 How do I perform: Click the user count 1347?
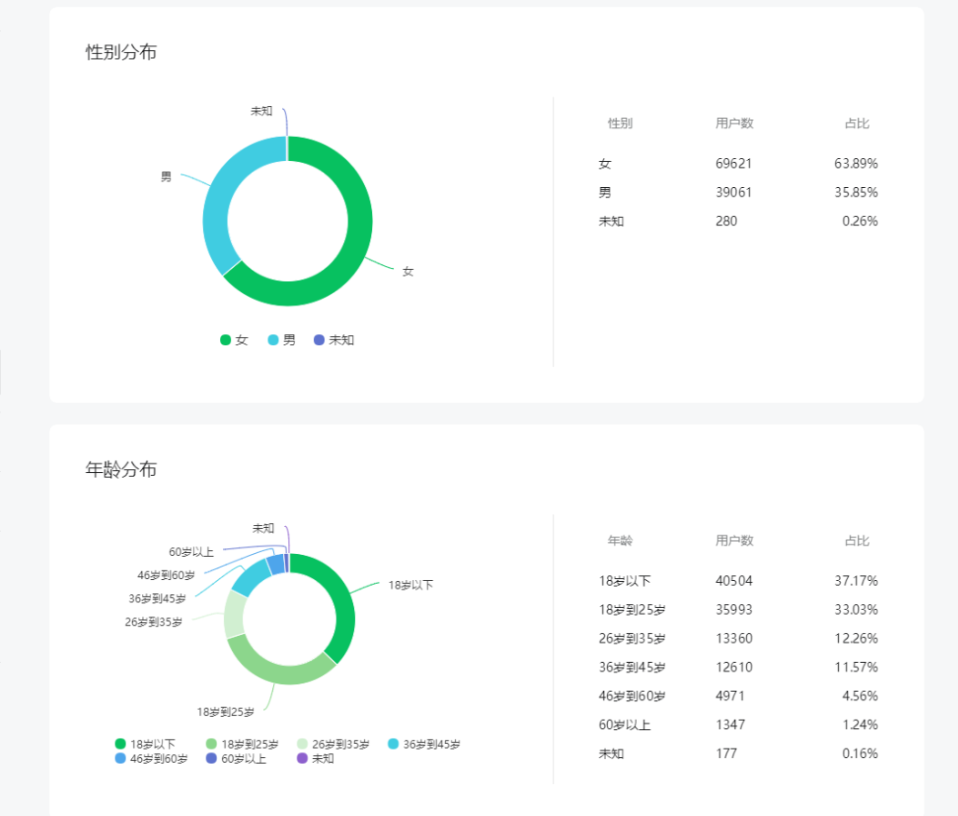pyautogui.click(x=730, y=724)
